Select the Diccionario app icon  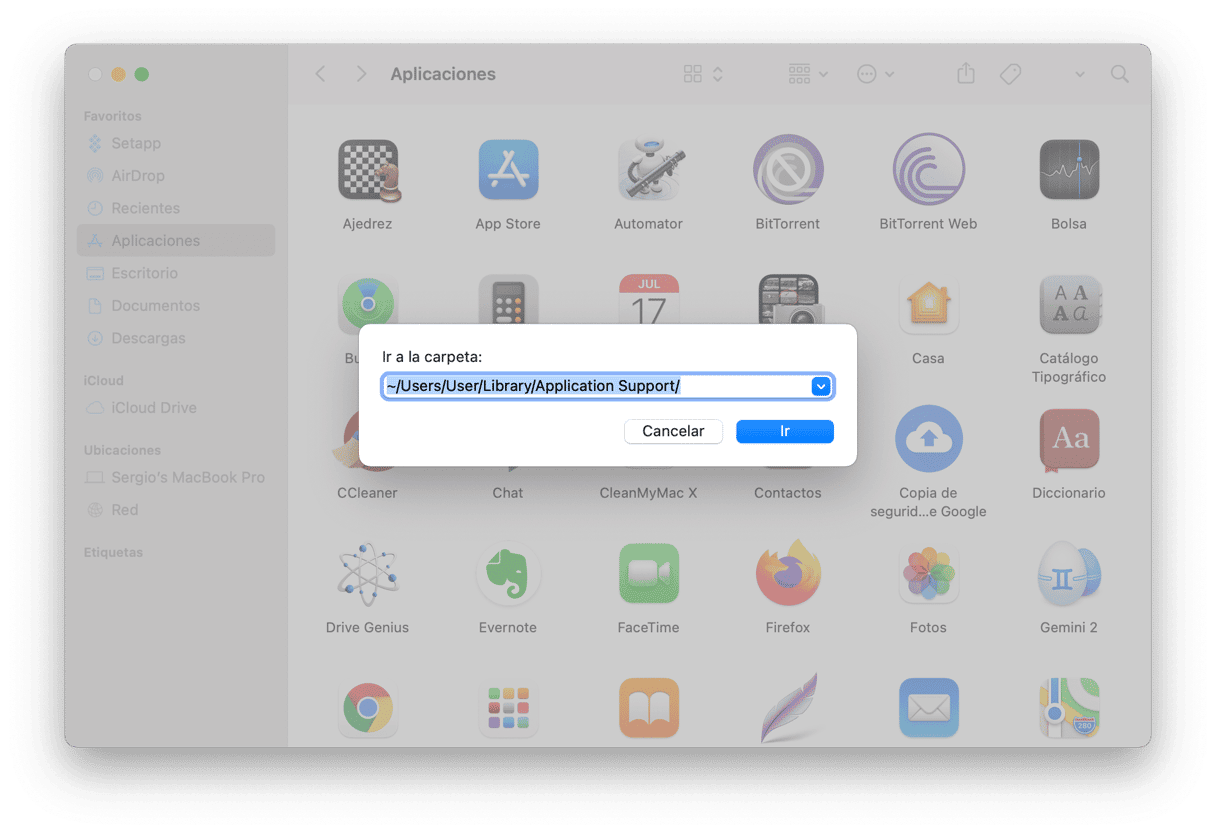(1069, 438)
